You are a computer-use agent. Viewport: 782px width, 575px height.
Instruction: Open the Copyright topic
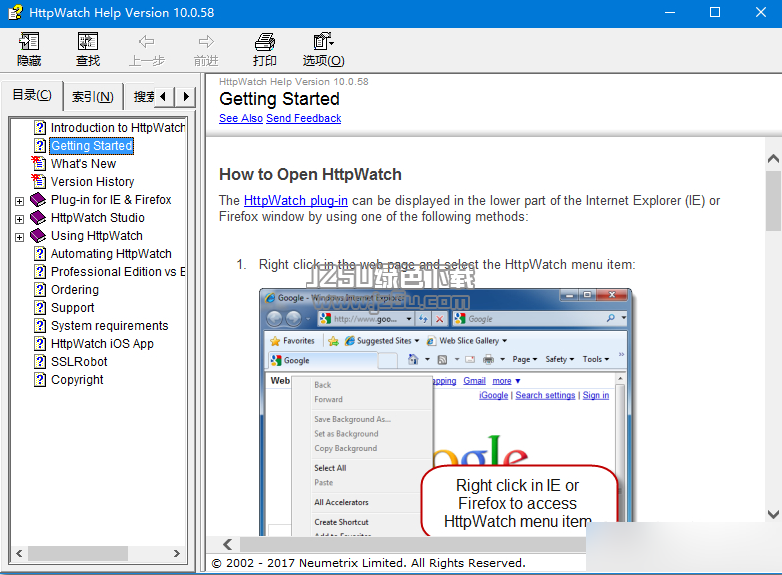(77, 380)
